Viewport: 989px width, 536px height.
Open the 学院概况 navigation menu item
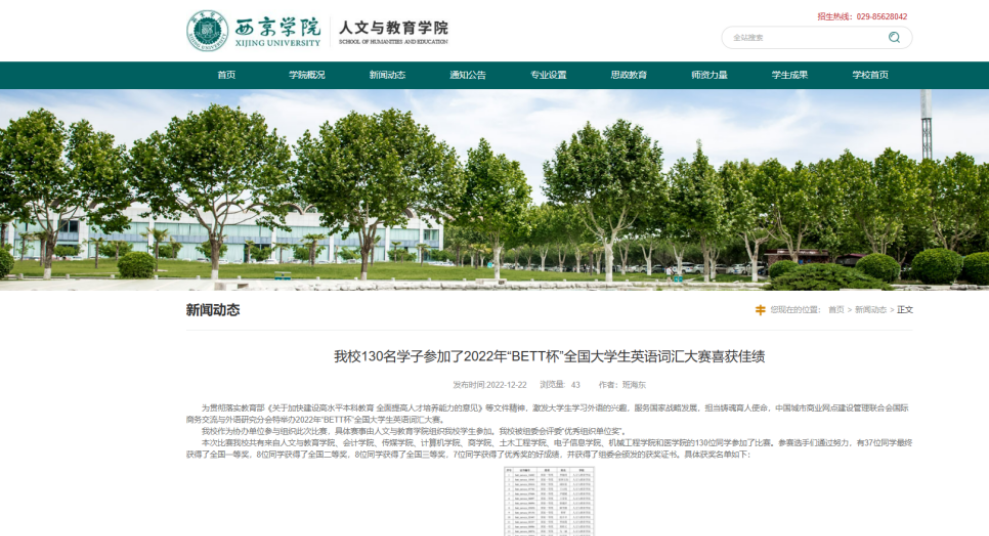[x=307, y=75]
